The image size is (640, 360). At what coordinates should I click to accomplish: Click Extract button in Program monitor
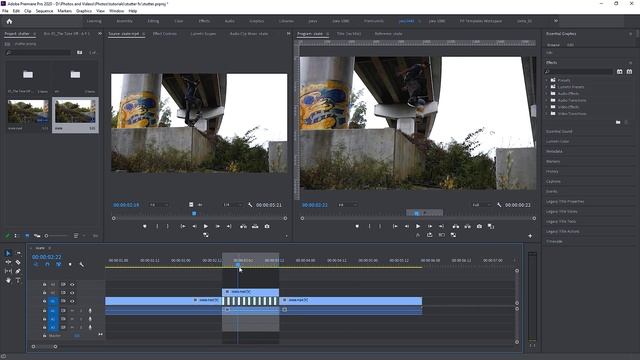tap(467, 226)
